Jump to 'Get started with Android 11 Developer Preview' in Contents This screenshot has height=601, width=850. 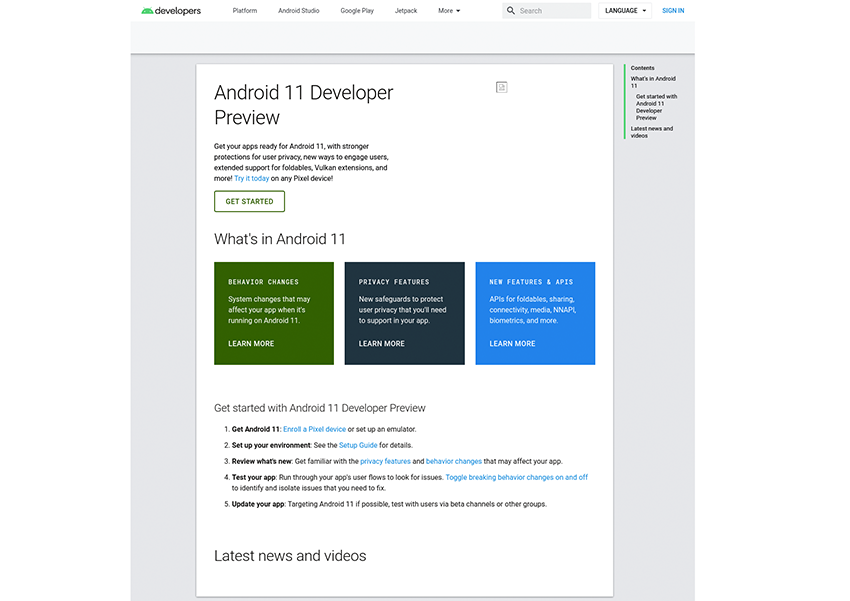point(656,107)
